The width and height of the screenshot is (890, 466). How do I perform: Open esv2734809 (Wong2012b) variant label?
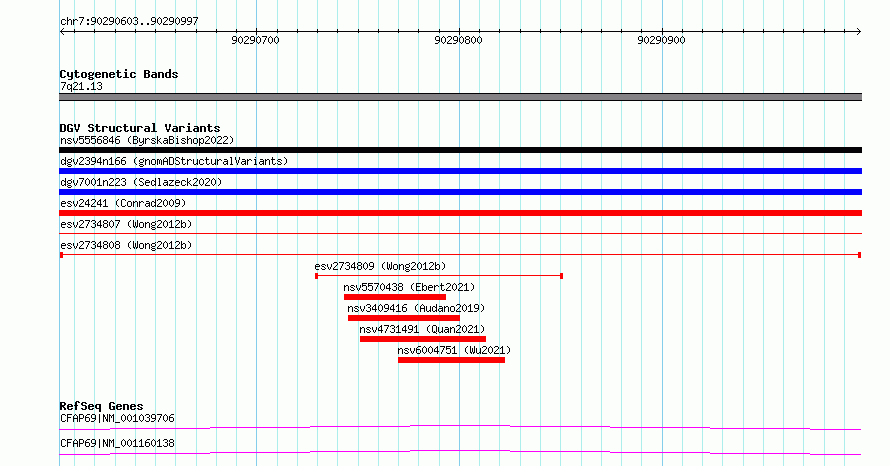380,266
